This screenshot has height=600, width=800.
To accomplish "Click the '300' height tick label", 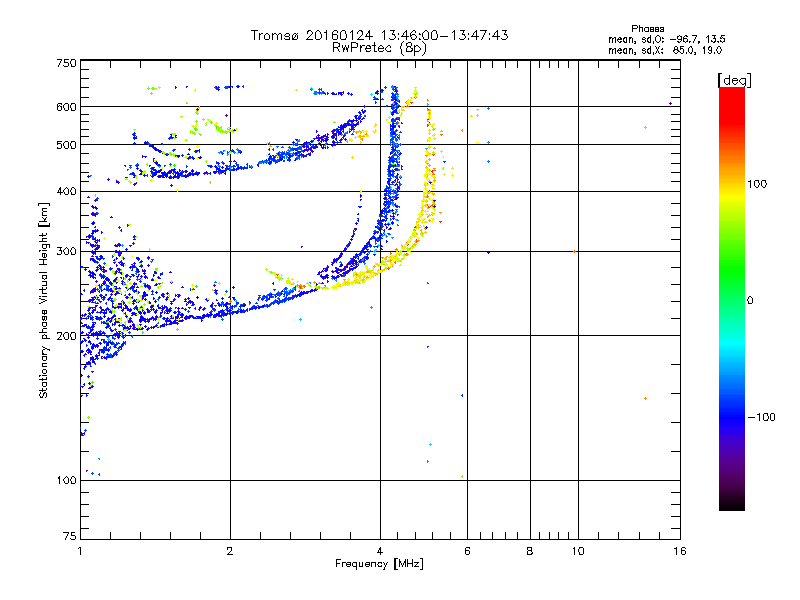I will click(67, 252).
